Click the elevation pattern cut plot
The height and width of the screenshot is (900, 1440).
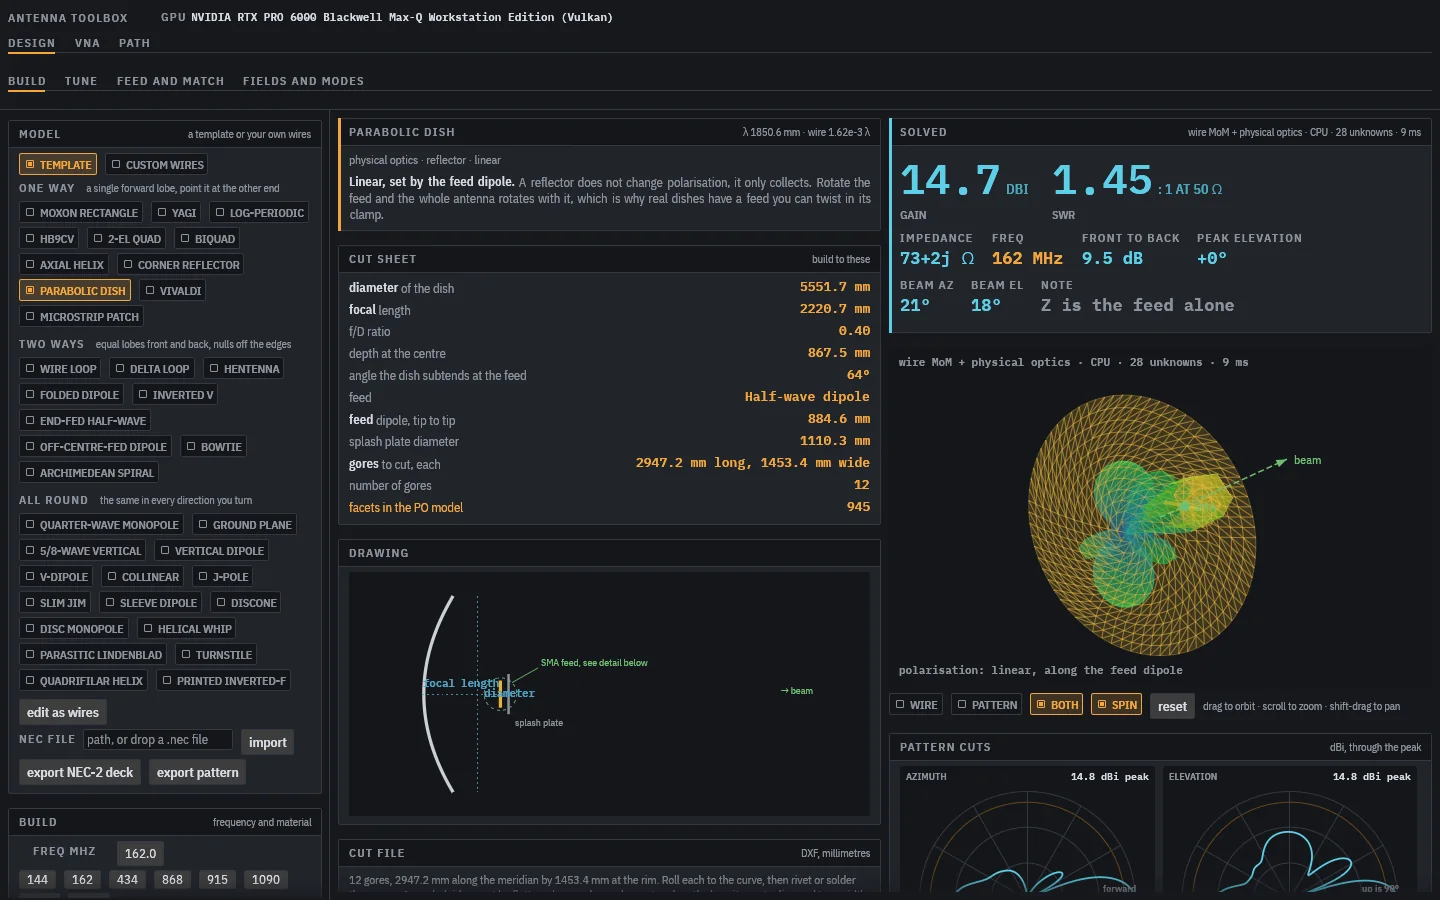[x=1290, y=829]
